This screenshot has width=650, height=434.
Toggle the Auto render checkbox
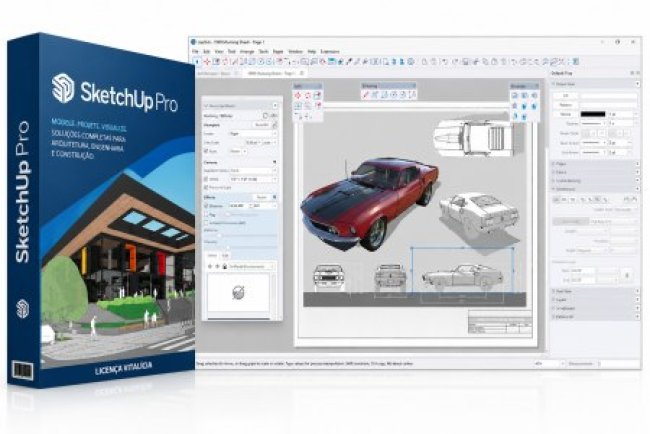click(x=206, y=151)
